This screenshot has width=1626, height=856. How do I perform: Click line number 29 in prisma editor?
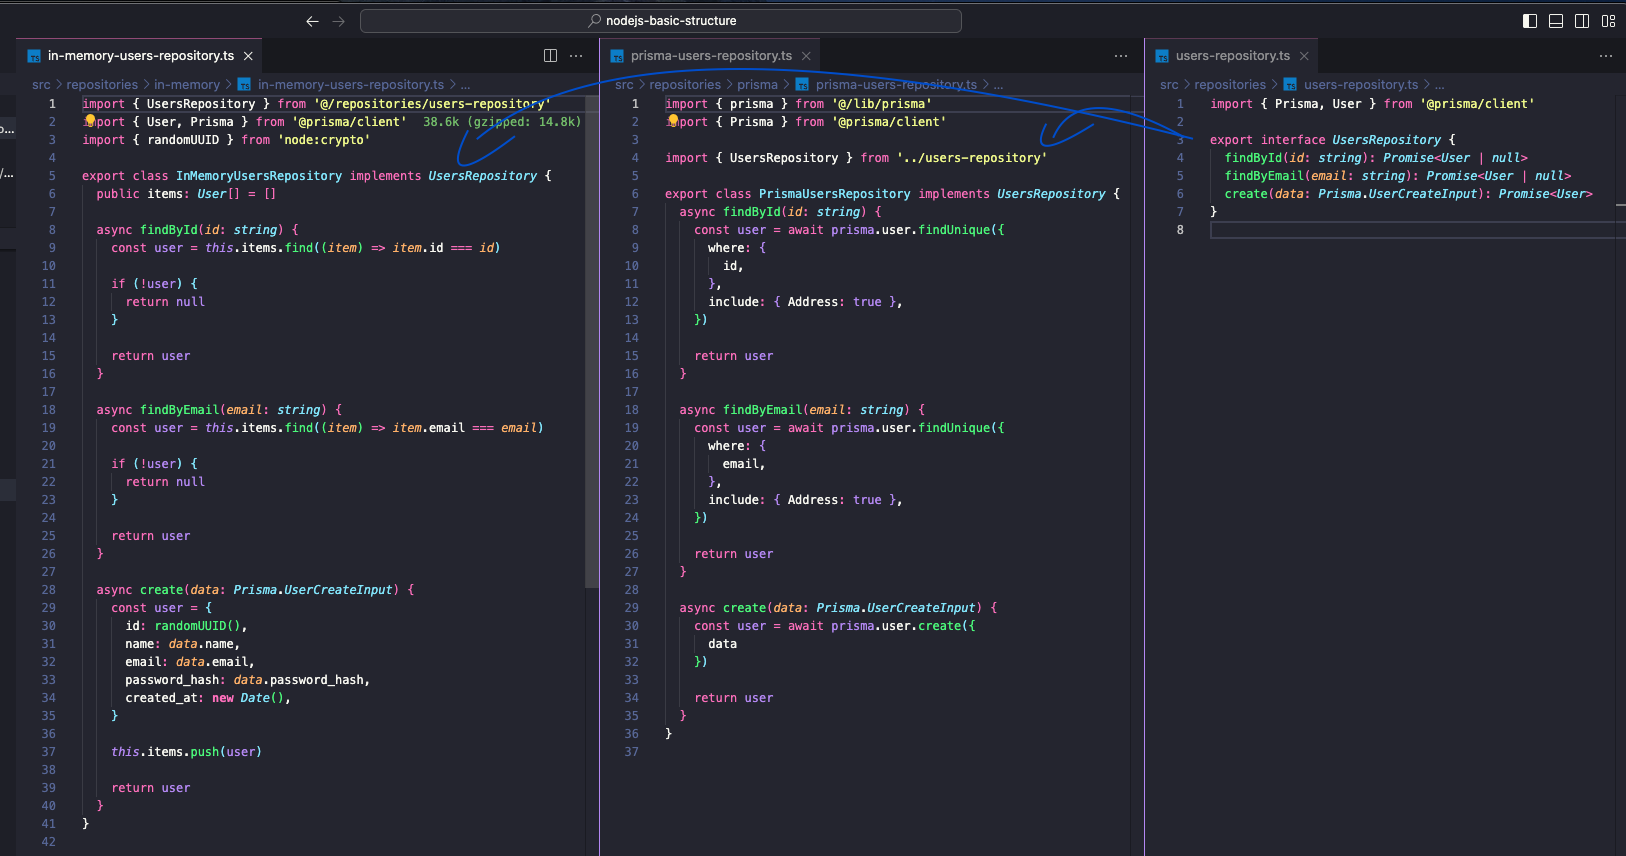(x=631, y=608)
